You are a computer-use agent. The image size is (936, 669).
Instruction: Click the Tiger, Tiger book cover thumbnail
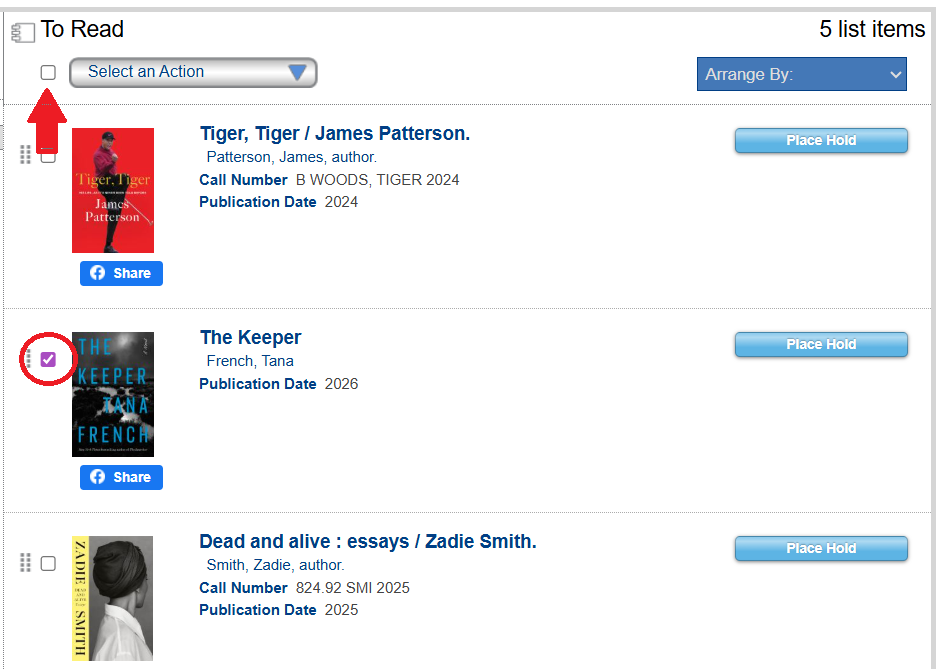click(112, 190)
